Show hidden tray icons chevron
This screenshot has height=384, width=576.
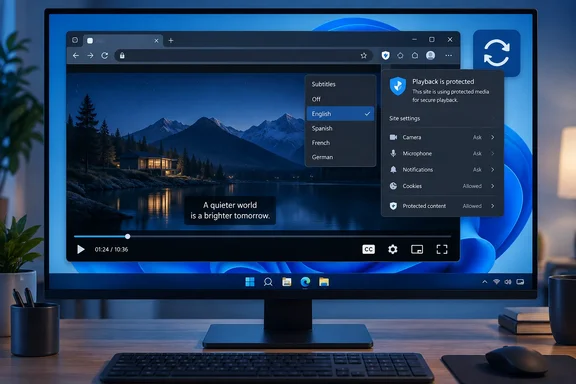click(485, 282)
